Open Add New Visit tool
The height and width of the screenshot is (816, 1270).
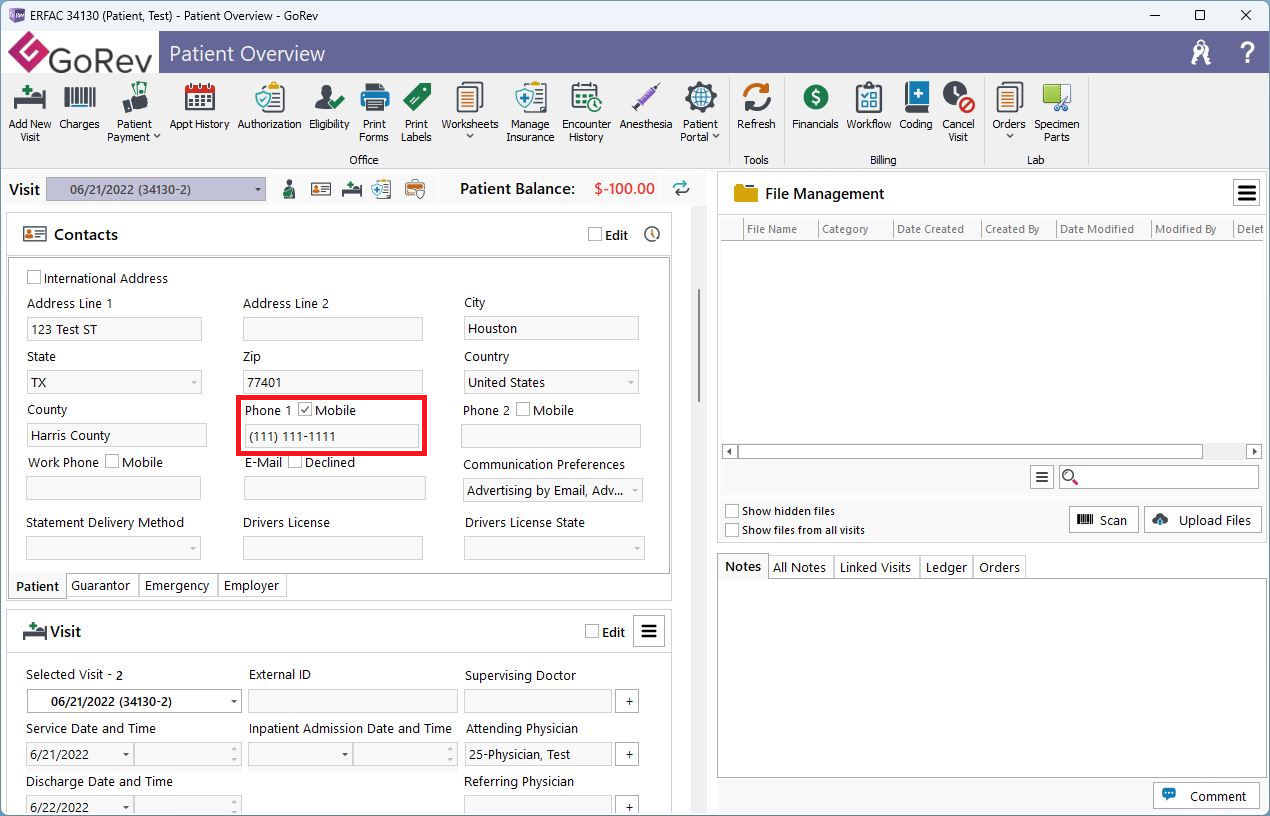click(x=30, y=112)
